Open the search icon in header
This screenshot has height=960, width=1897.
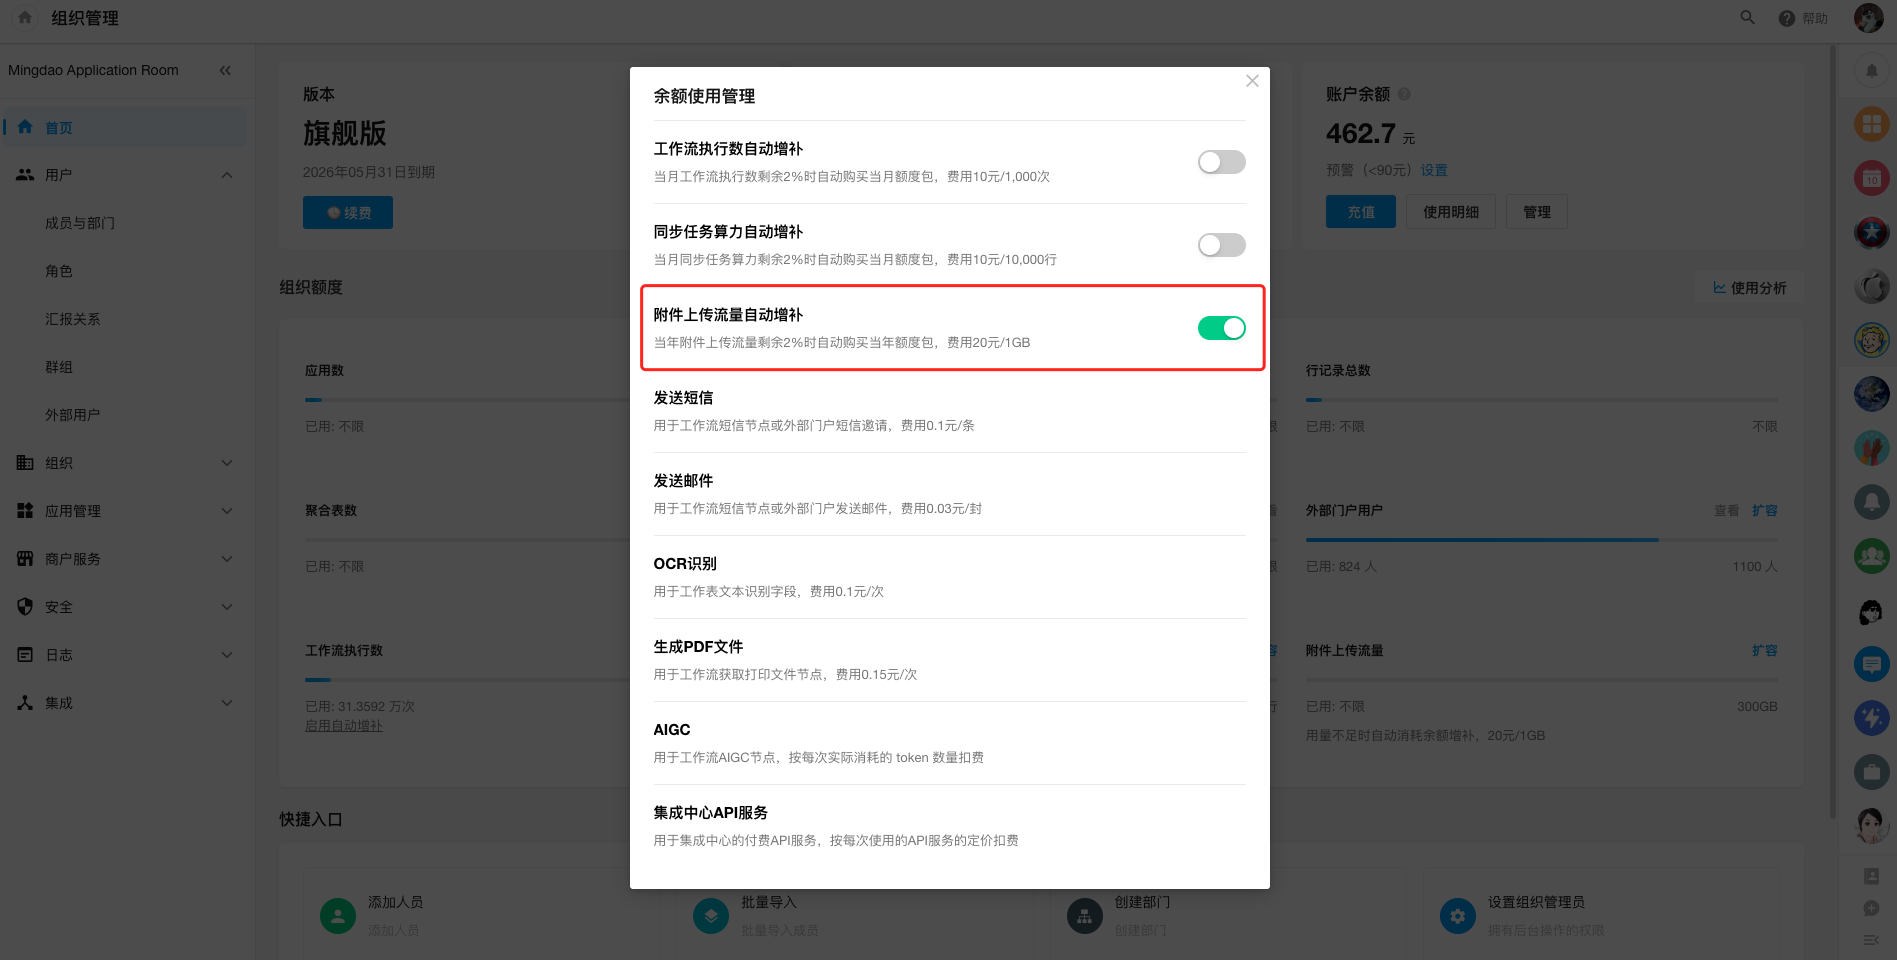[x=1748, y=18]
